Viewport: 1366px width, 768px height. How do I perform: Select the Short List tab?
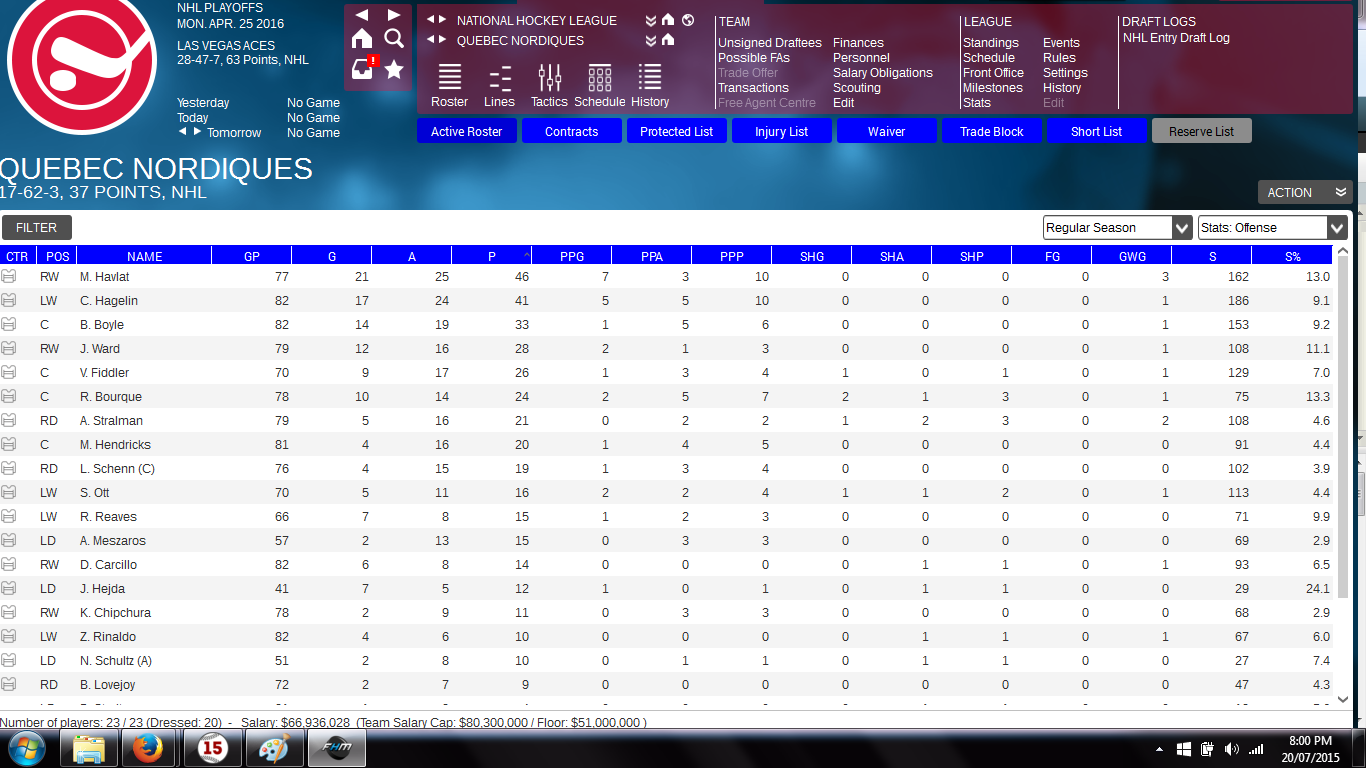point(1097,131)
